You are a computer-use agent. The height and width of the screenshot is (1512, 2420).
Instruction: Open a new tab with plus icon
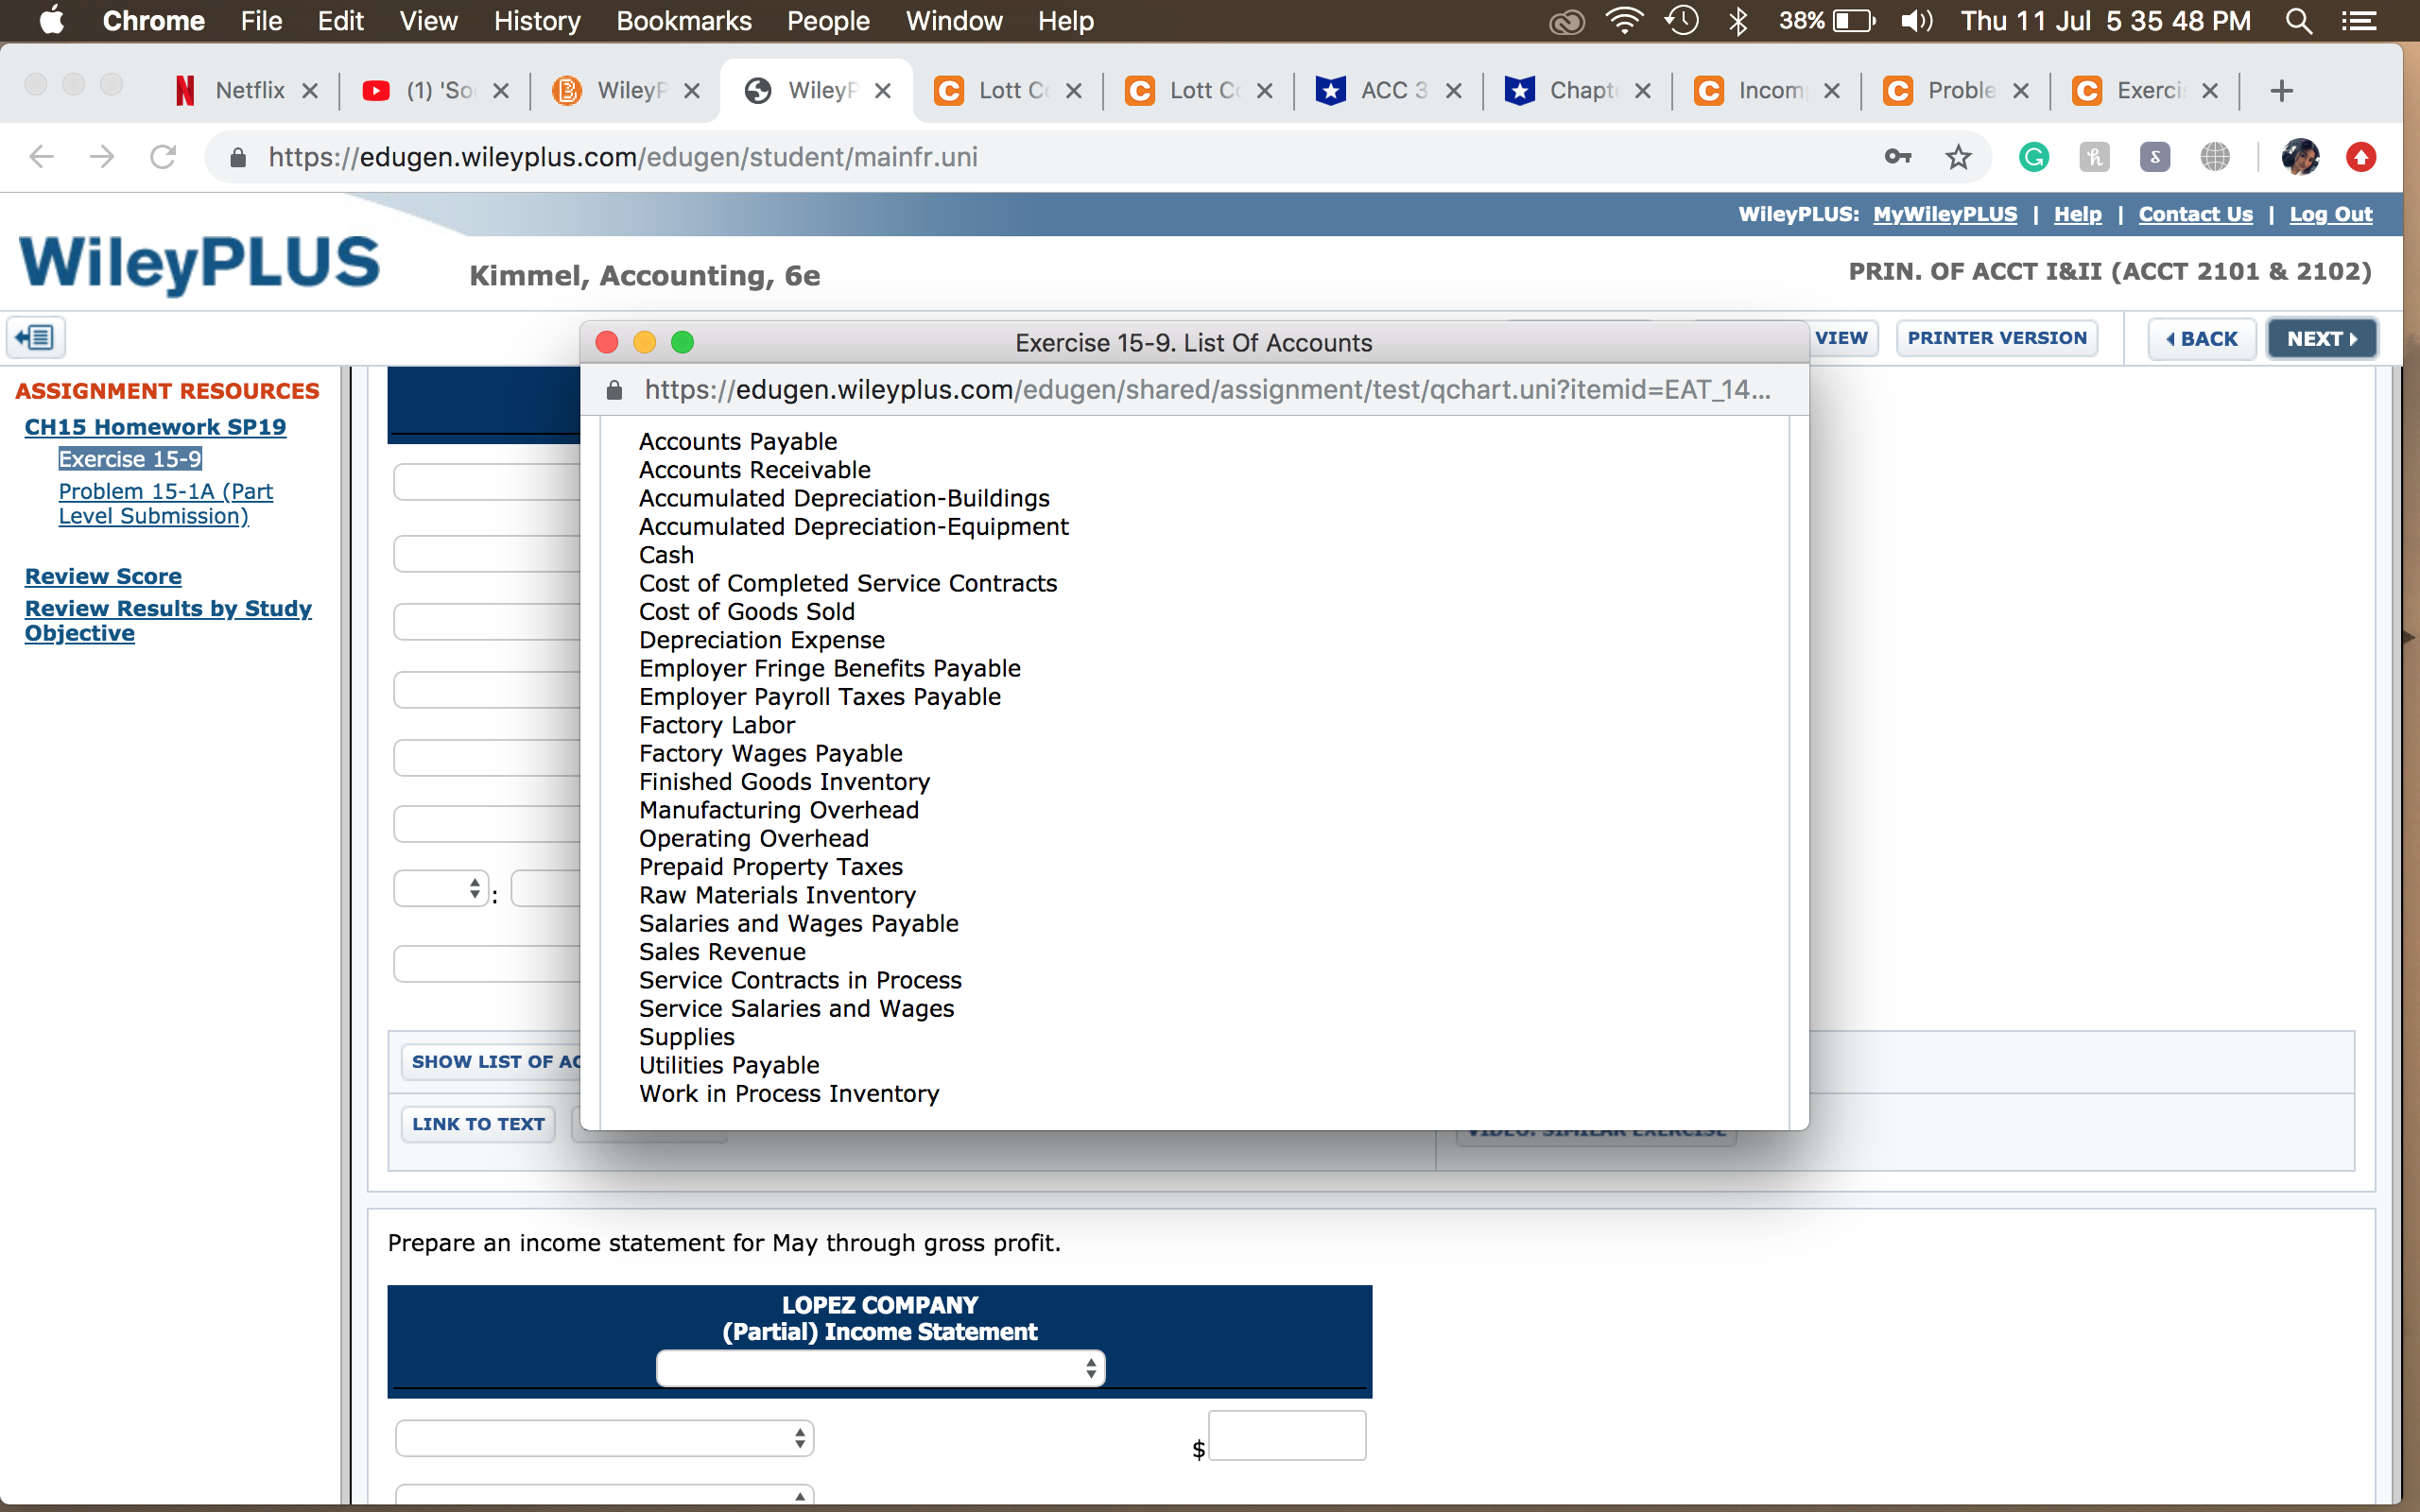[x=2281, y=91]
